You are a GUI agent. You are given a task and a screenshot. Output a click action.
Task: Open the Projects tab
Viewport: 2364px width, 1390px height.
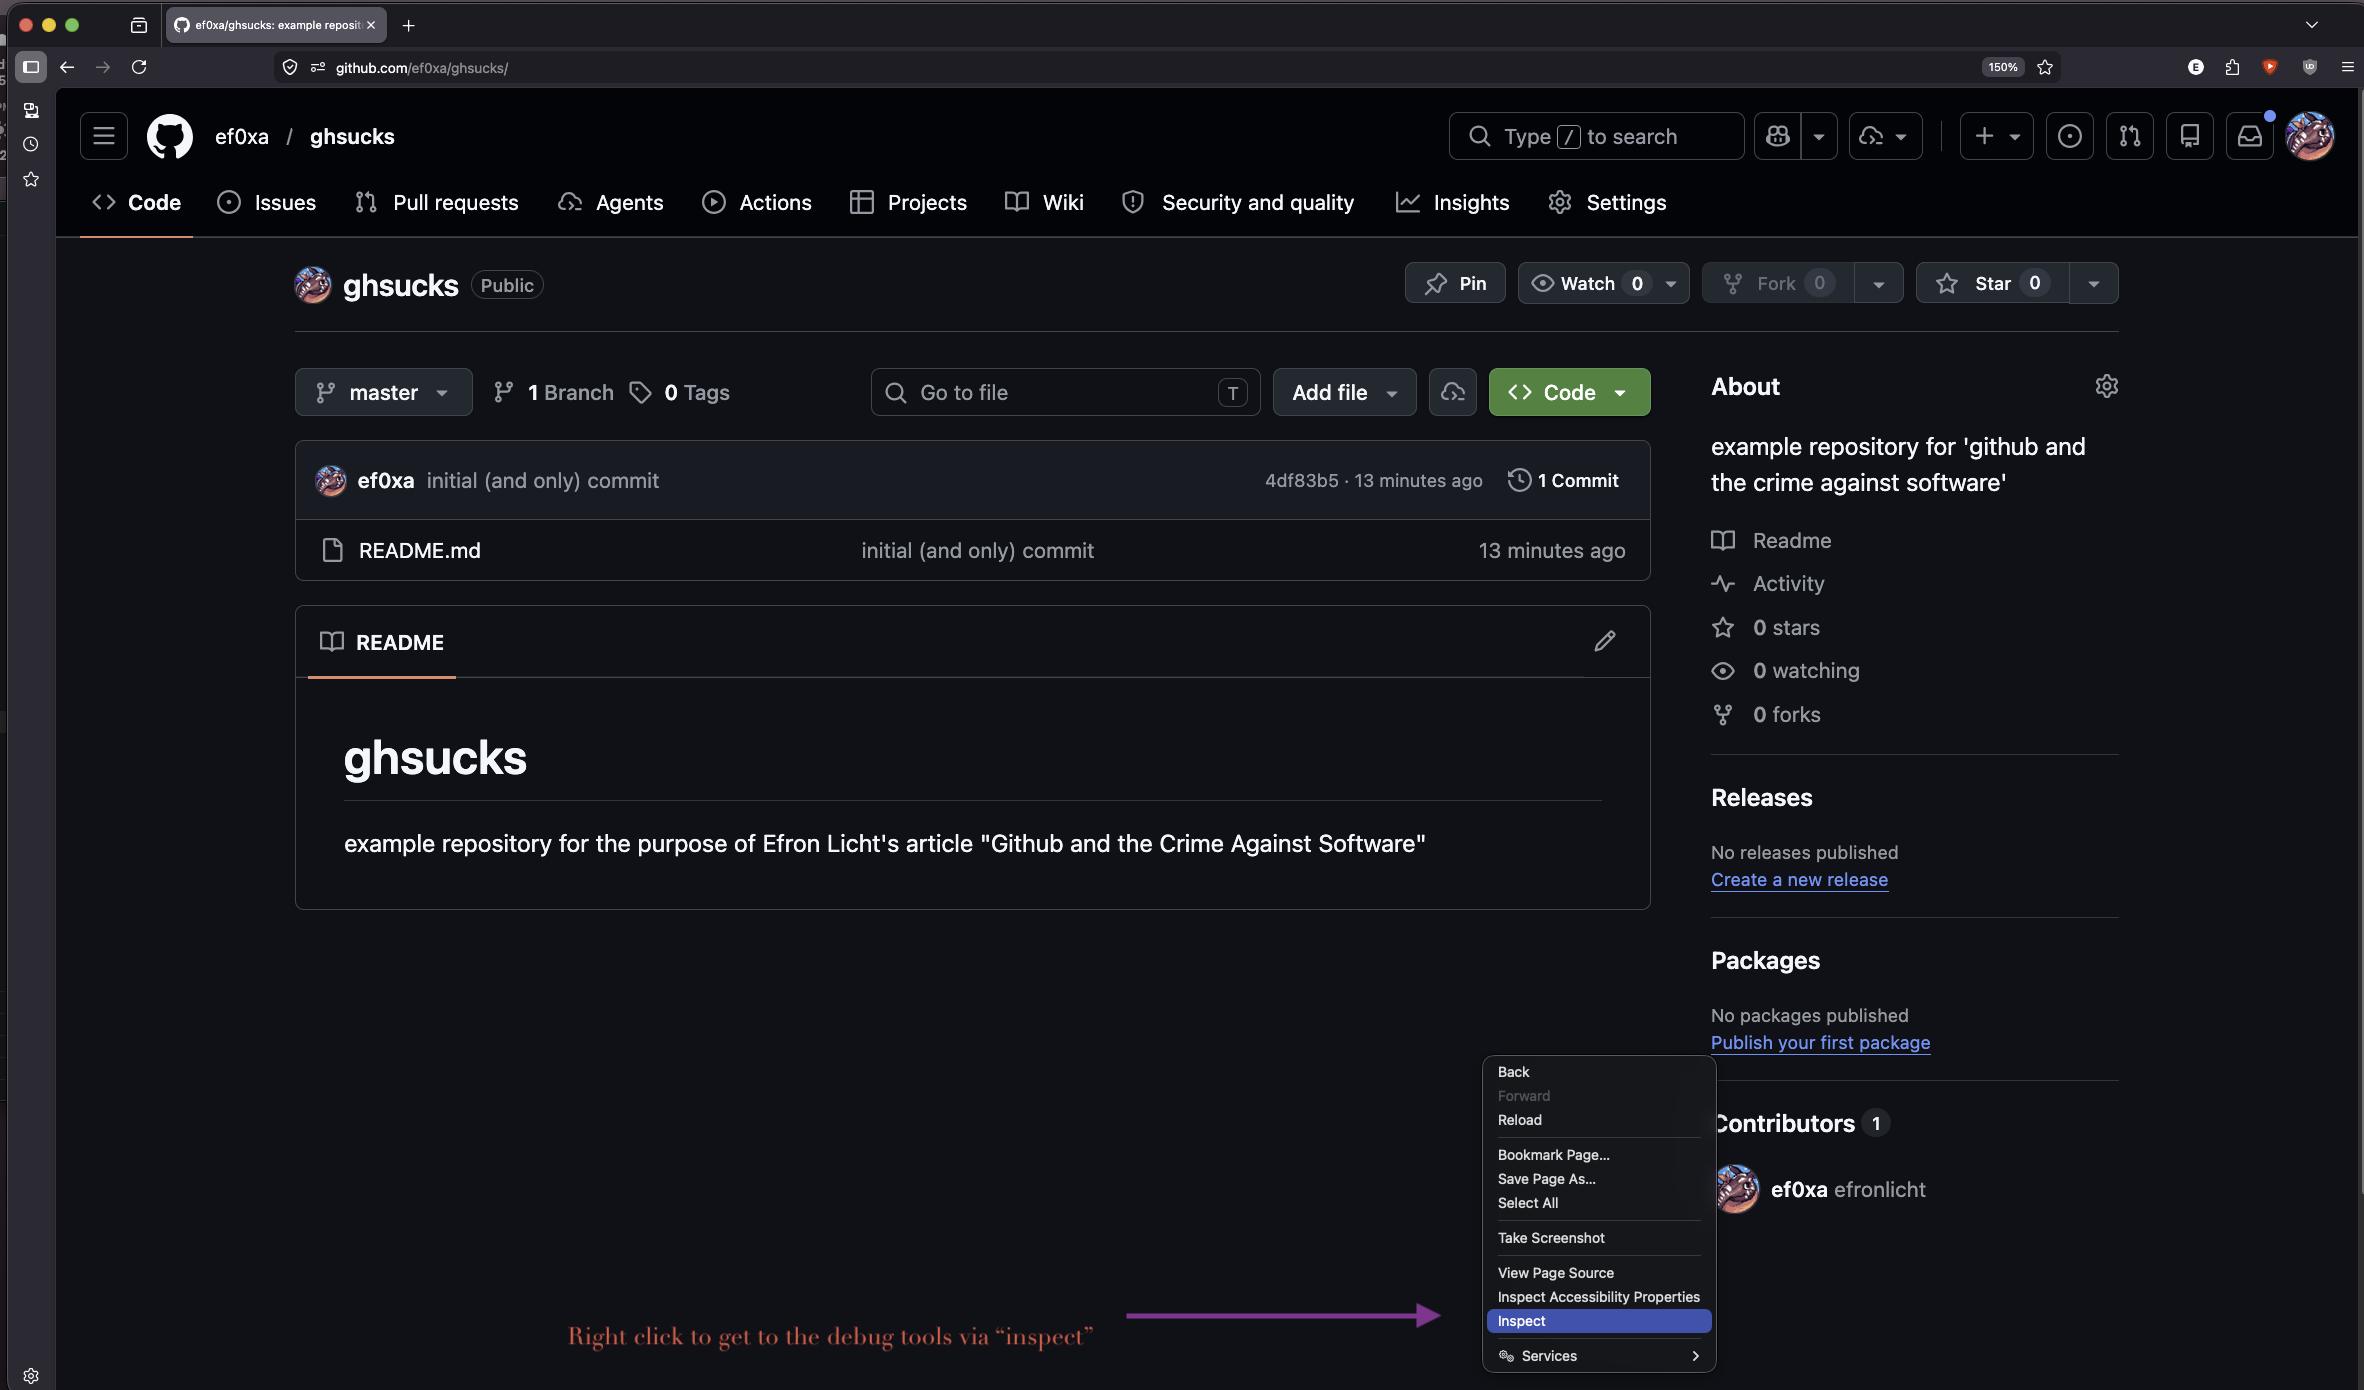(909, 203)
